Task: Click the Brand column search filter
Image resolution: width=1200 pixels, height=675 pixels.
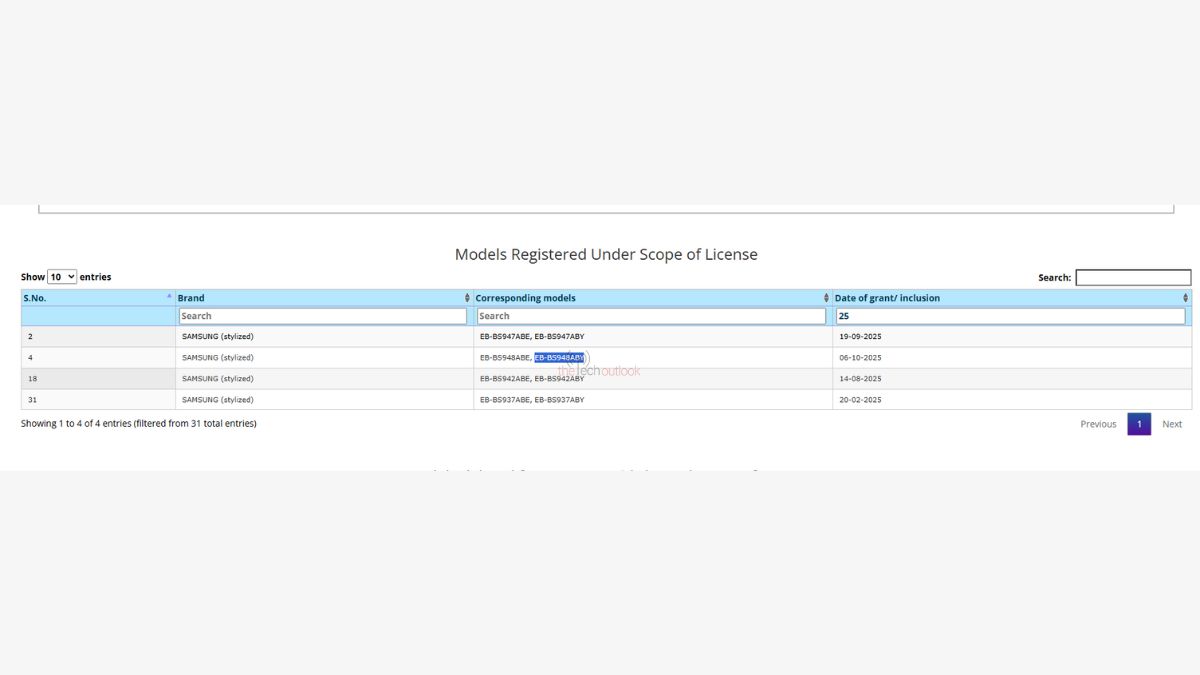Action: point(320,315)
